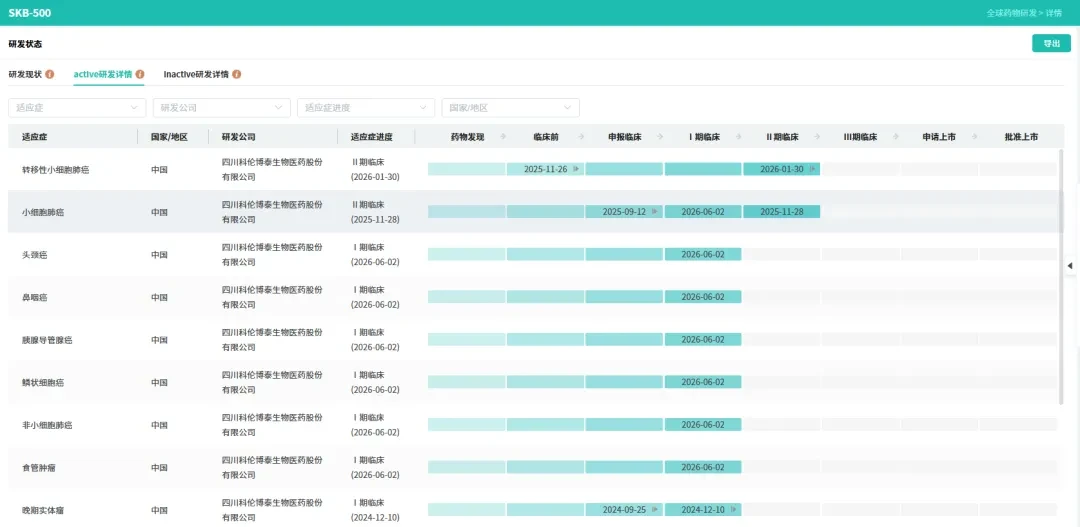This screenshot has width=1080, height=527.
Task: Click the 晚期实体瘤 indication cell
Action: click(x=43, y=510)
